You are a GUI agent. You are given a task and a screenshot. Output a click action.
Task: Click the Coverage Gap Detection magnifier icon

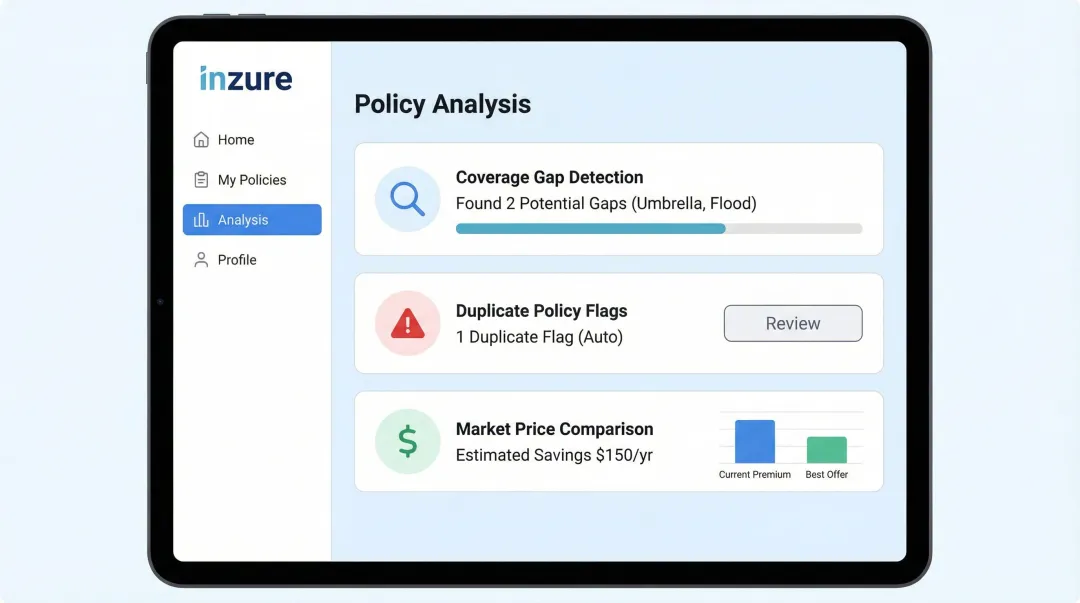point(407,199)
